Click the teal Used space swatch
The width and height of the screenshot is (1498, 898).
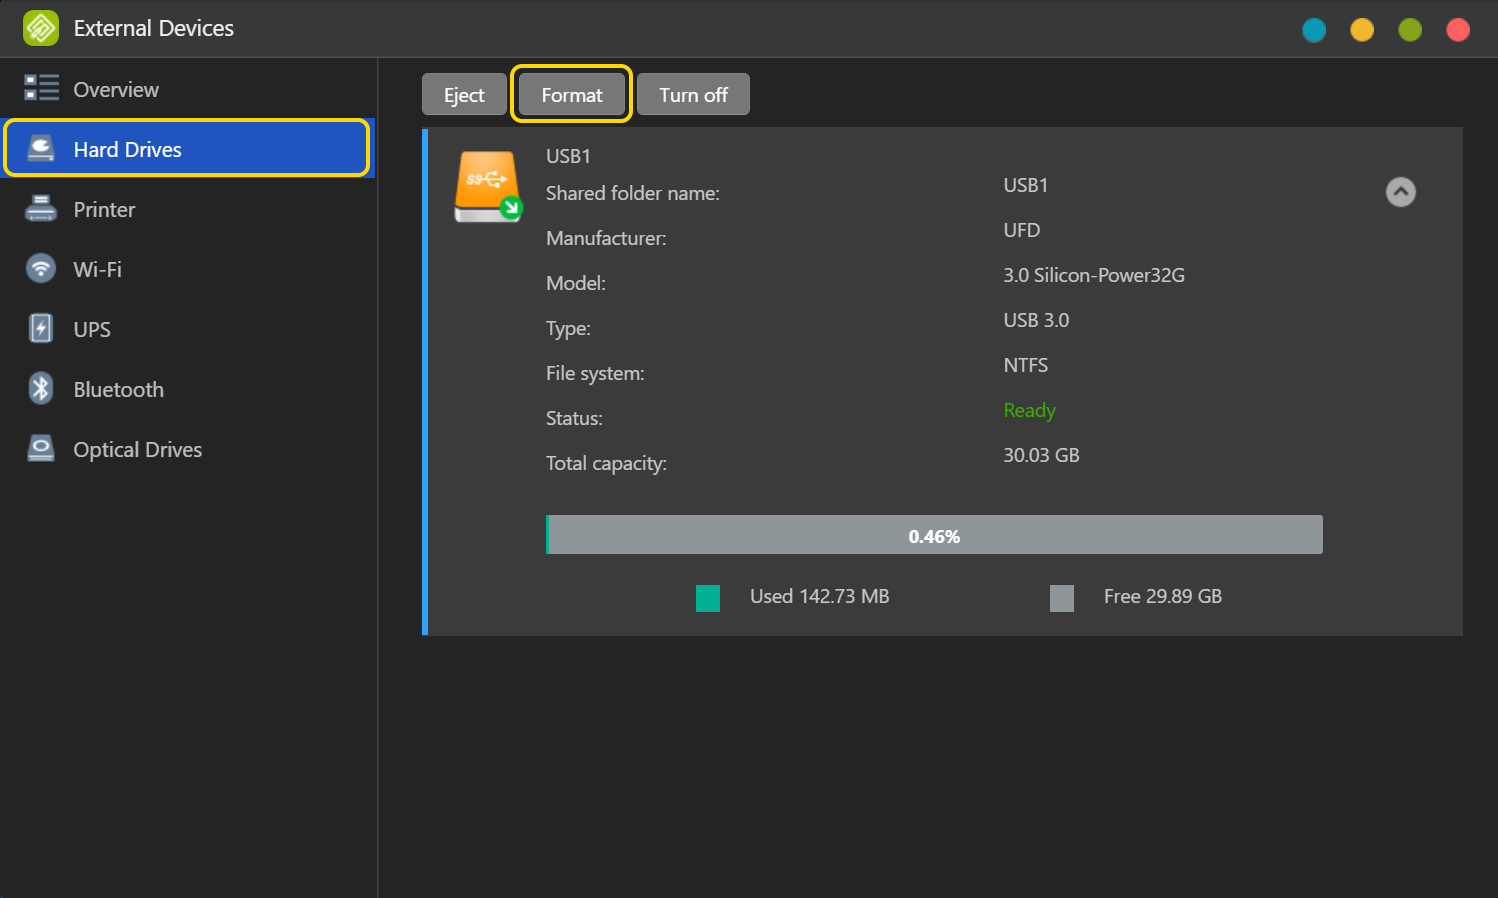point(708,598)
